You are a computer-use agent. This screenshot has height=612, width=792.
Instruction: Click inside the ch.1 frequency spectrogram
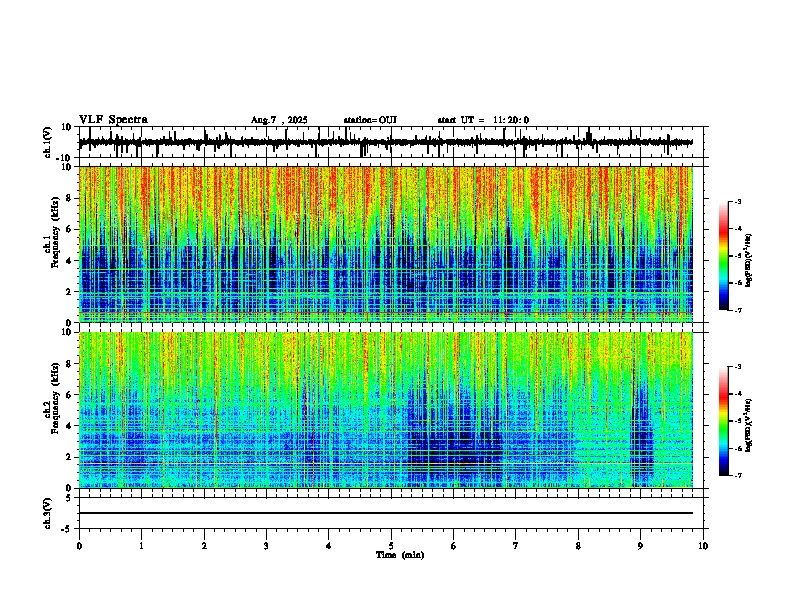tap(386, 244)
